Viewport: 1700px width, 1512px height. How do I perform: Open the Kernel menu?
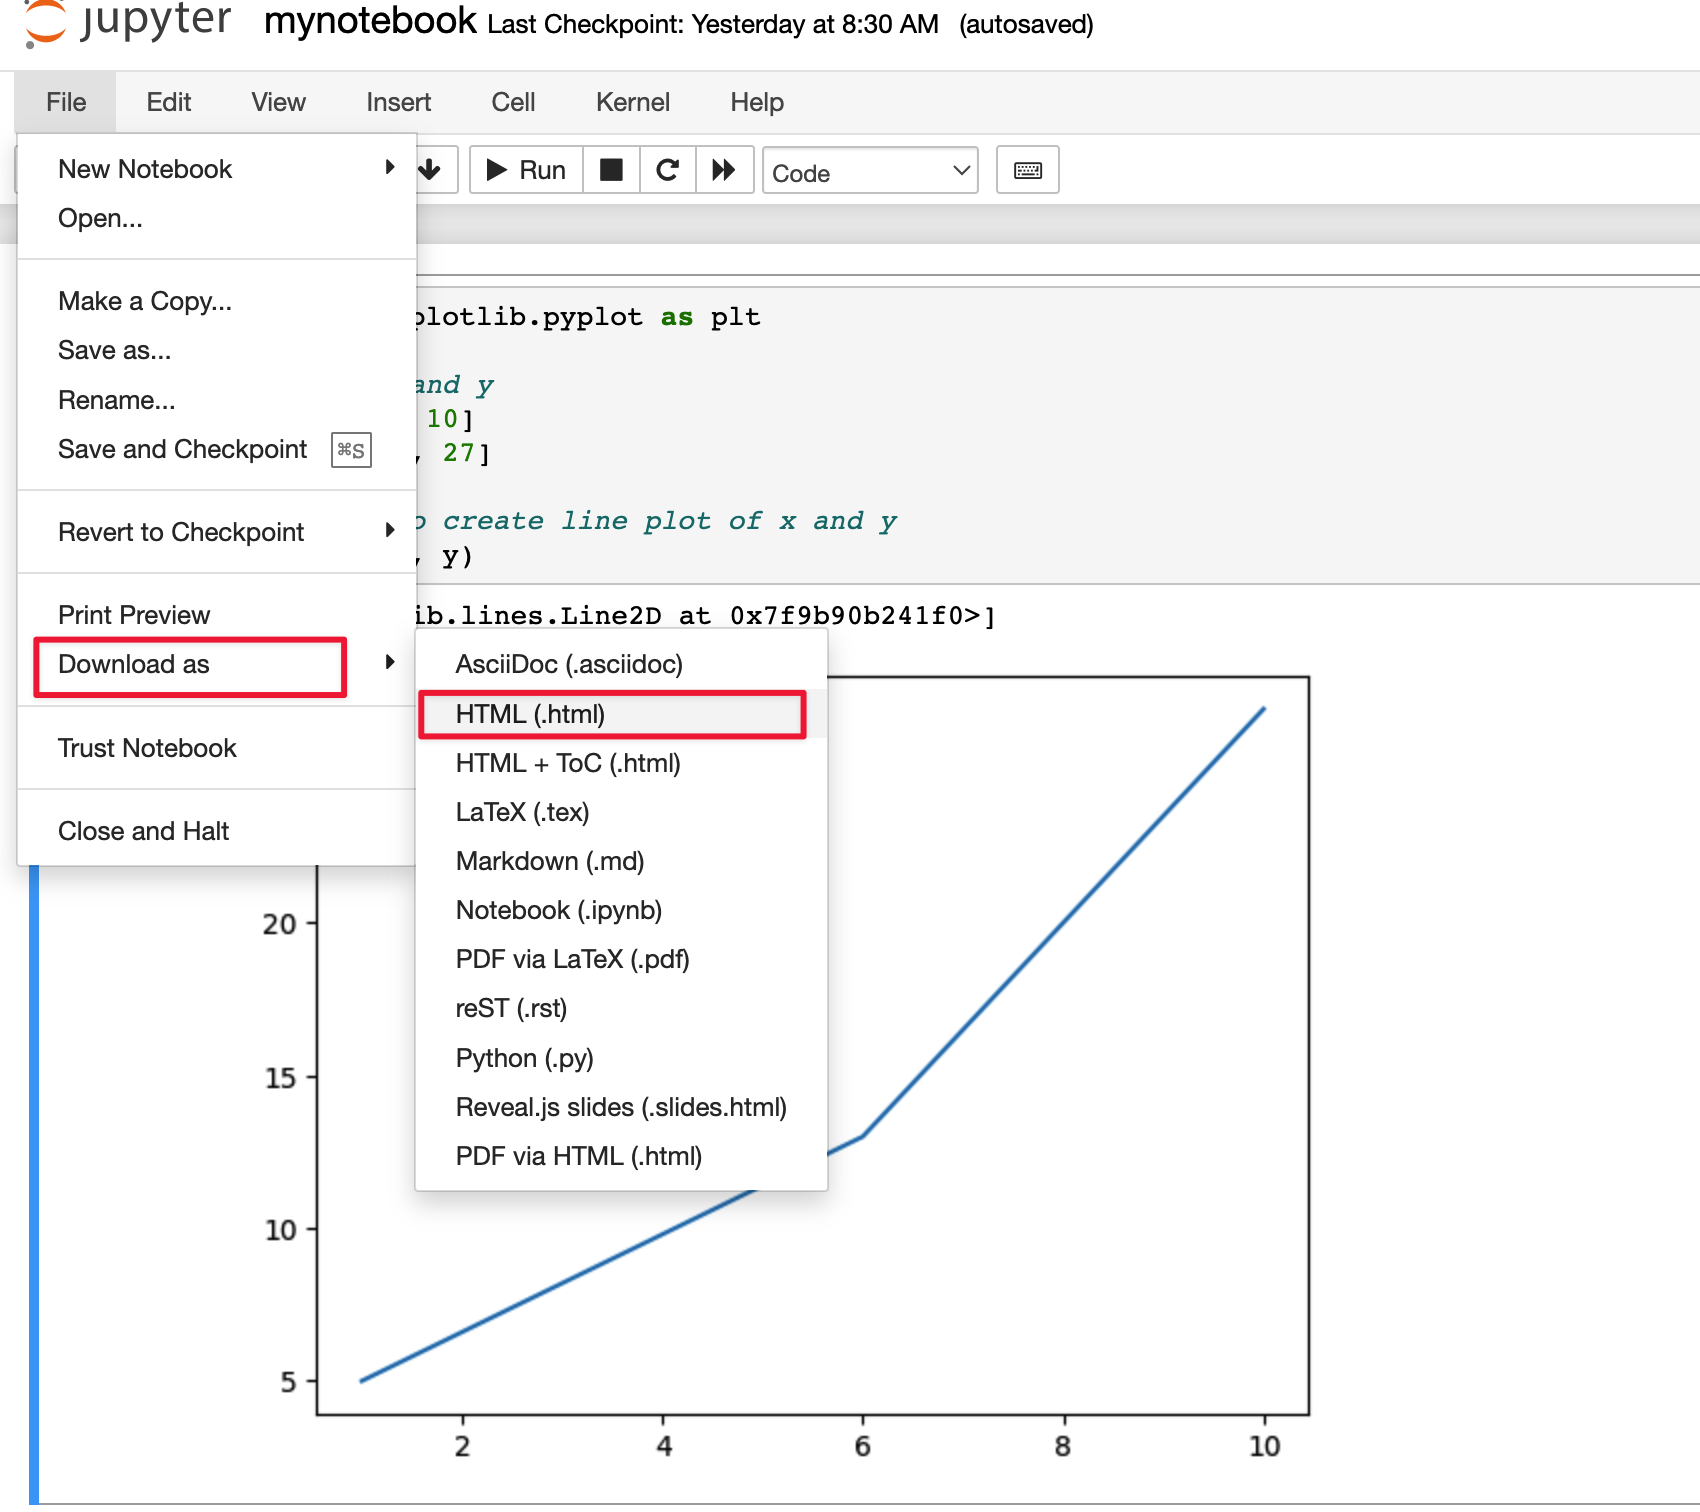633,102
